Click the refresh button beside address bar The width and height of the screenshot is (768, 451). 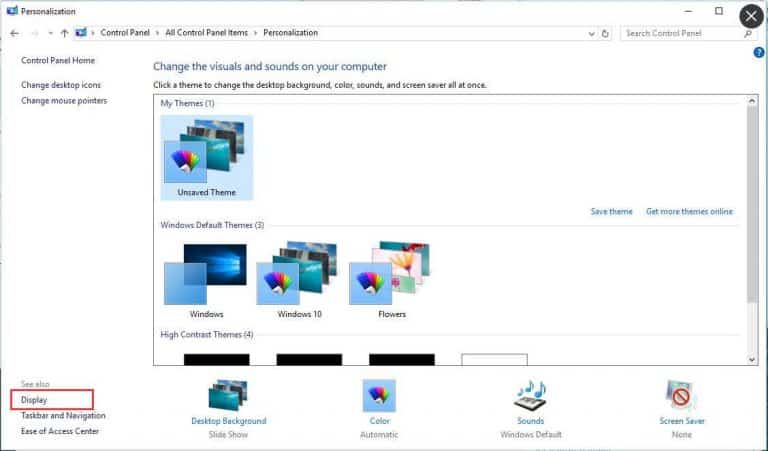605,33
